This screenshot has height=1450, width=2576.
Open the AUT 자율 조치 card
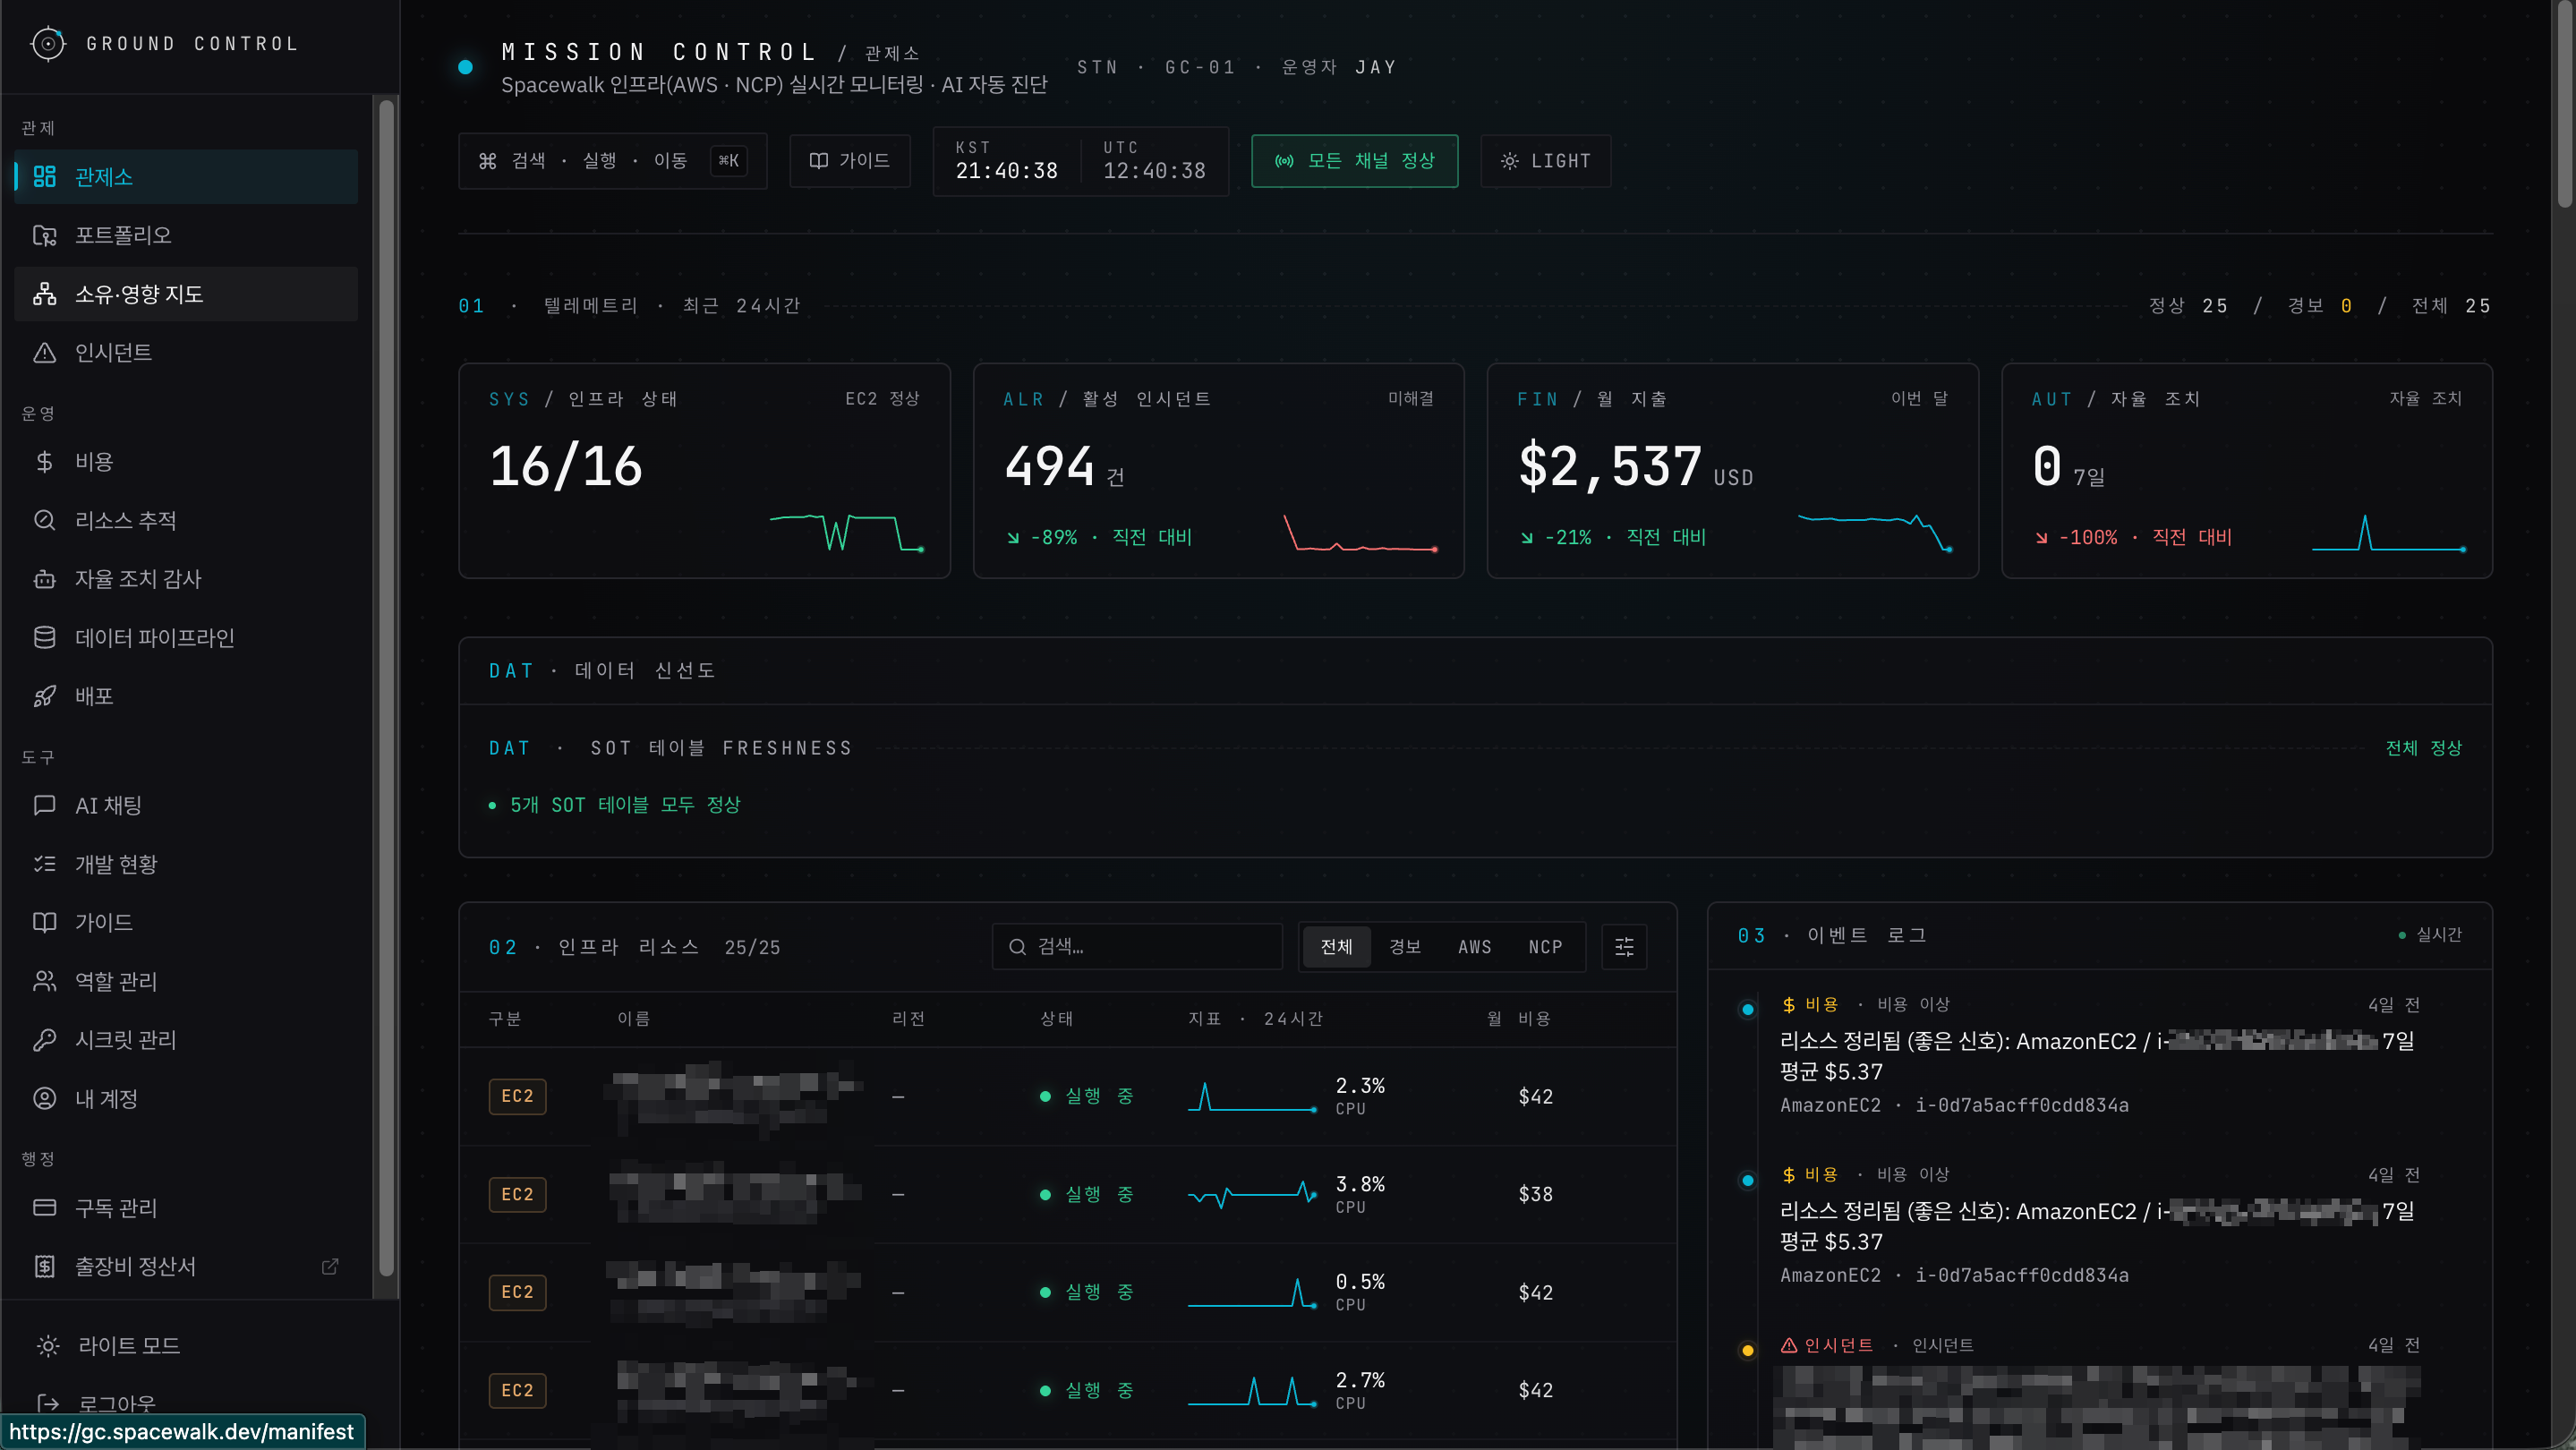[2246, 470]
